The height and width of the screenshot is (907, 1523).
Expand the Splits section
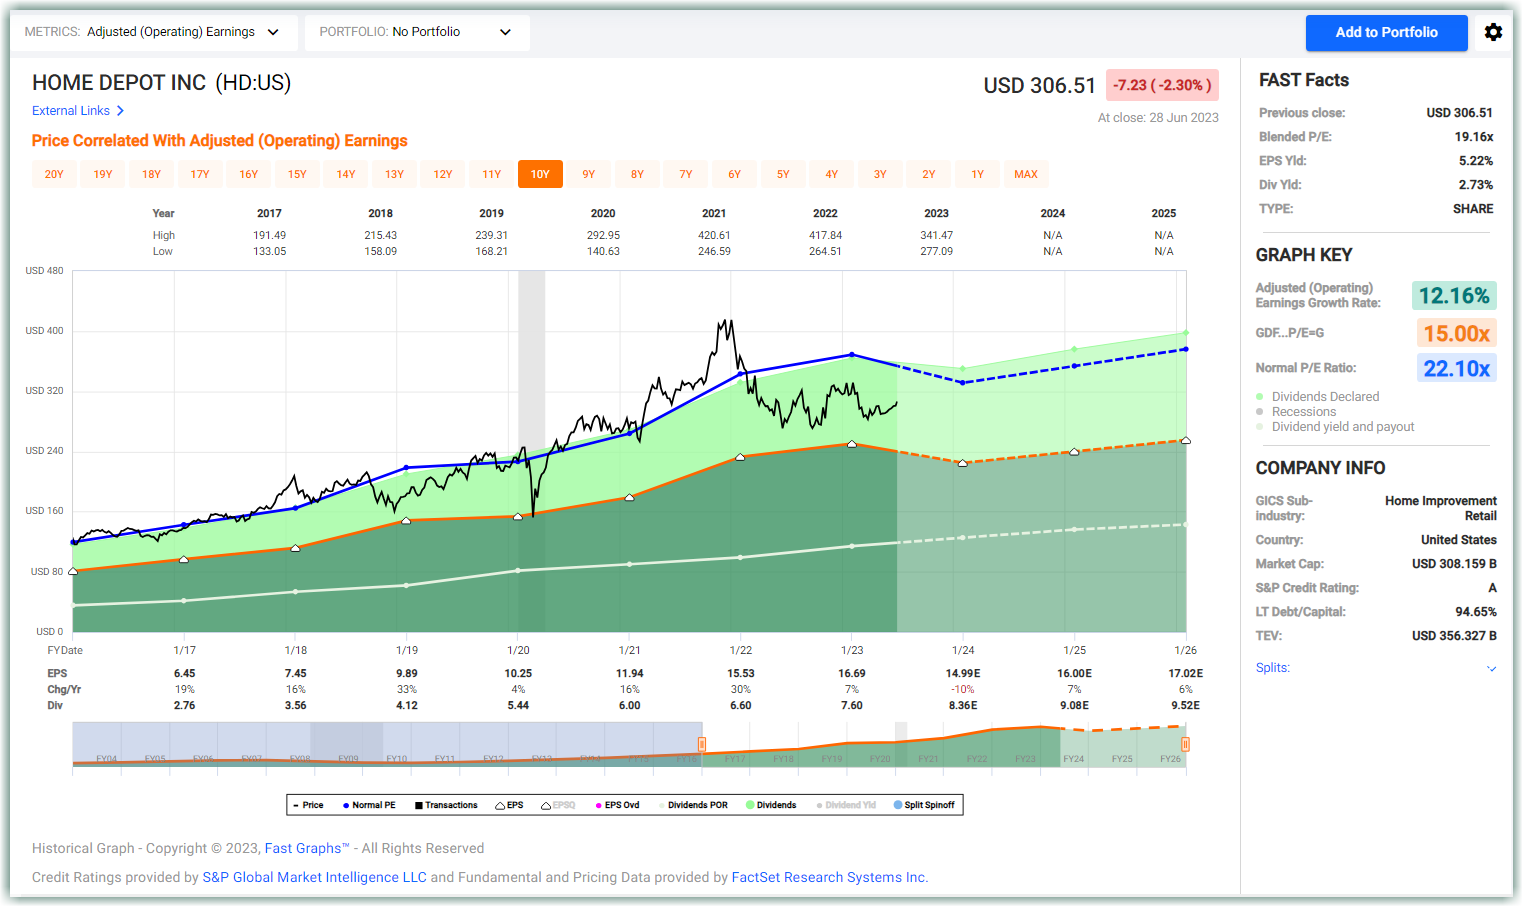[1491, 668]
